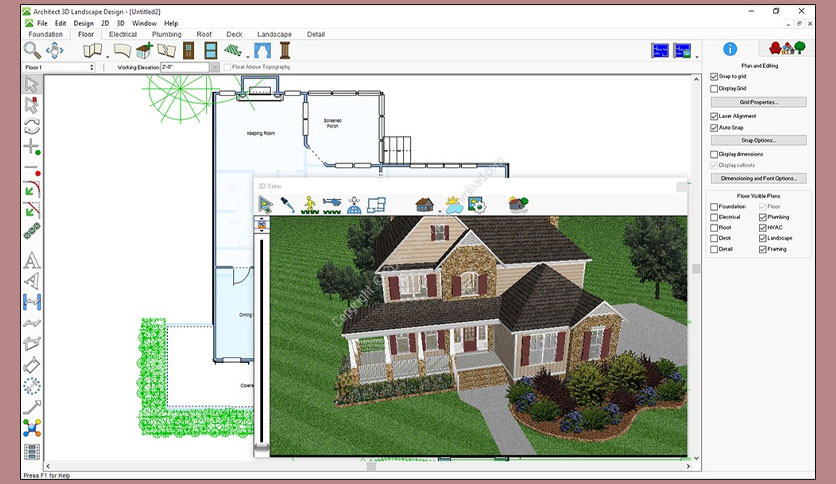The width and height of the screenshot is (836, 484).
Task: Open the information panel icon
Action: [730, 49]
